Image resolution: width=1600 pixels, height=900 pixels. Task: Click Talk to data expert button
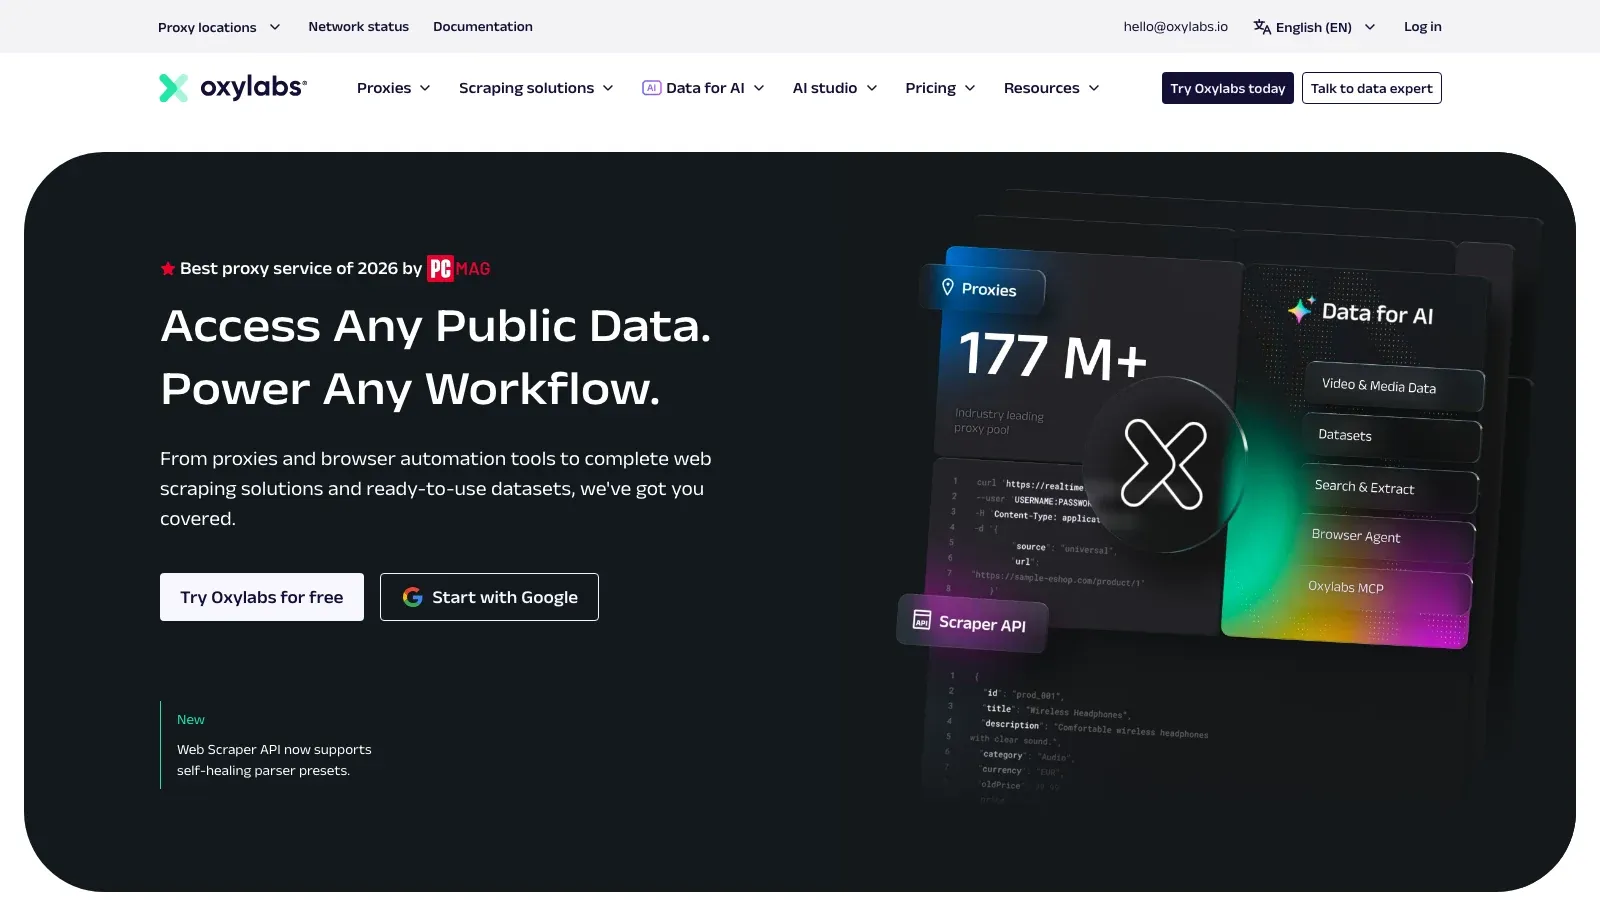click(1372, 88)
